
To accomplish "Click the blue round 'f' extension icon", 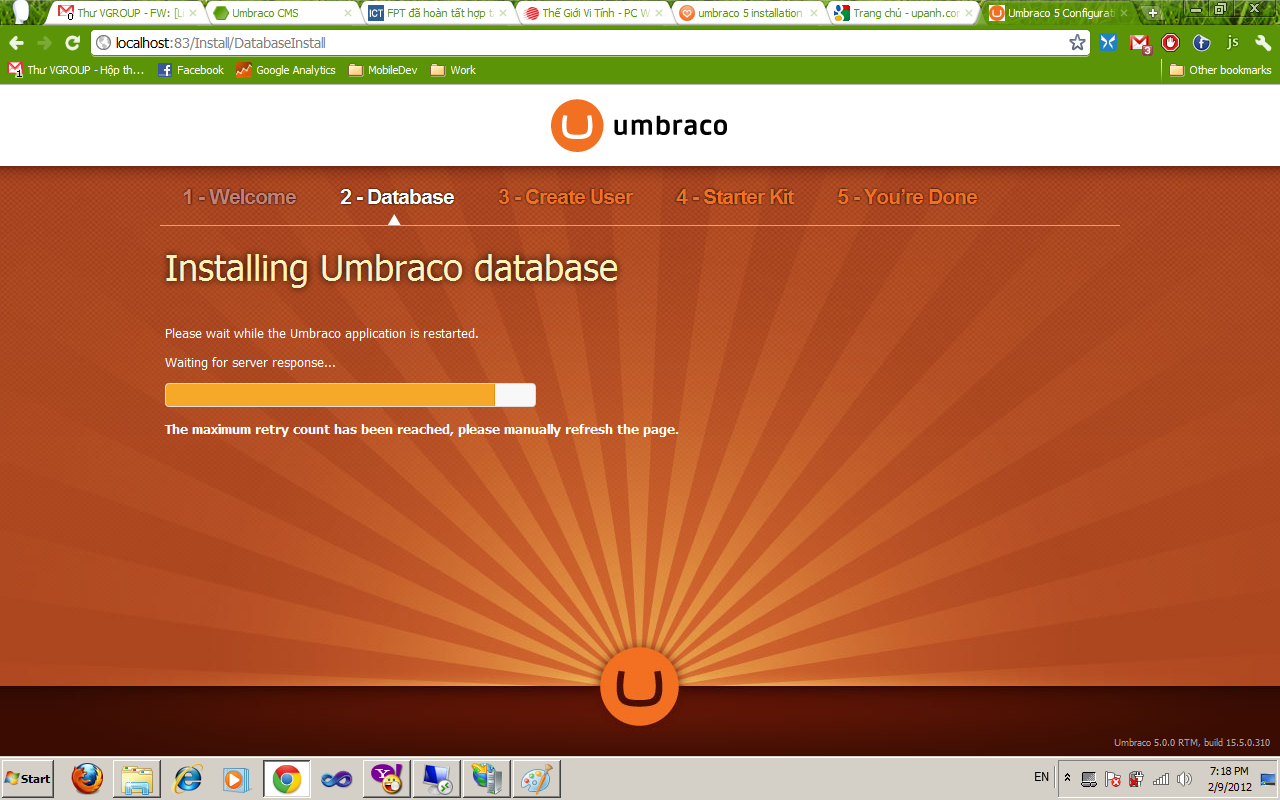I will pyautogui.click(x=1201, y=43).
